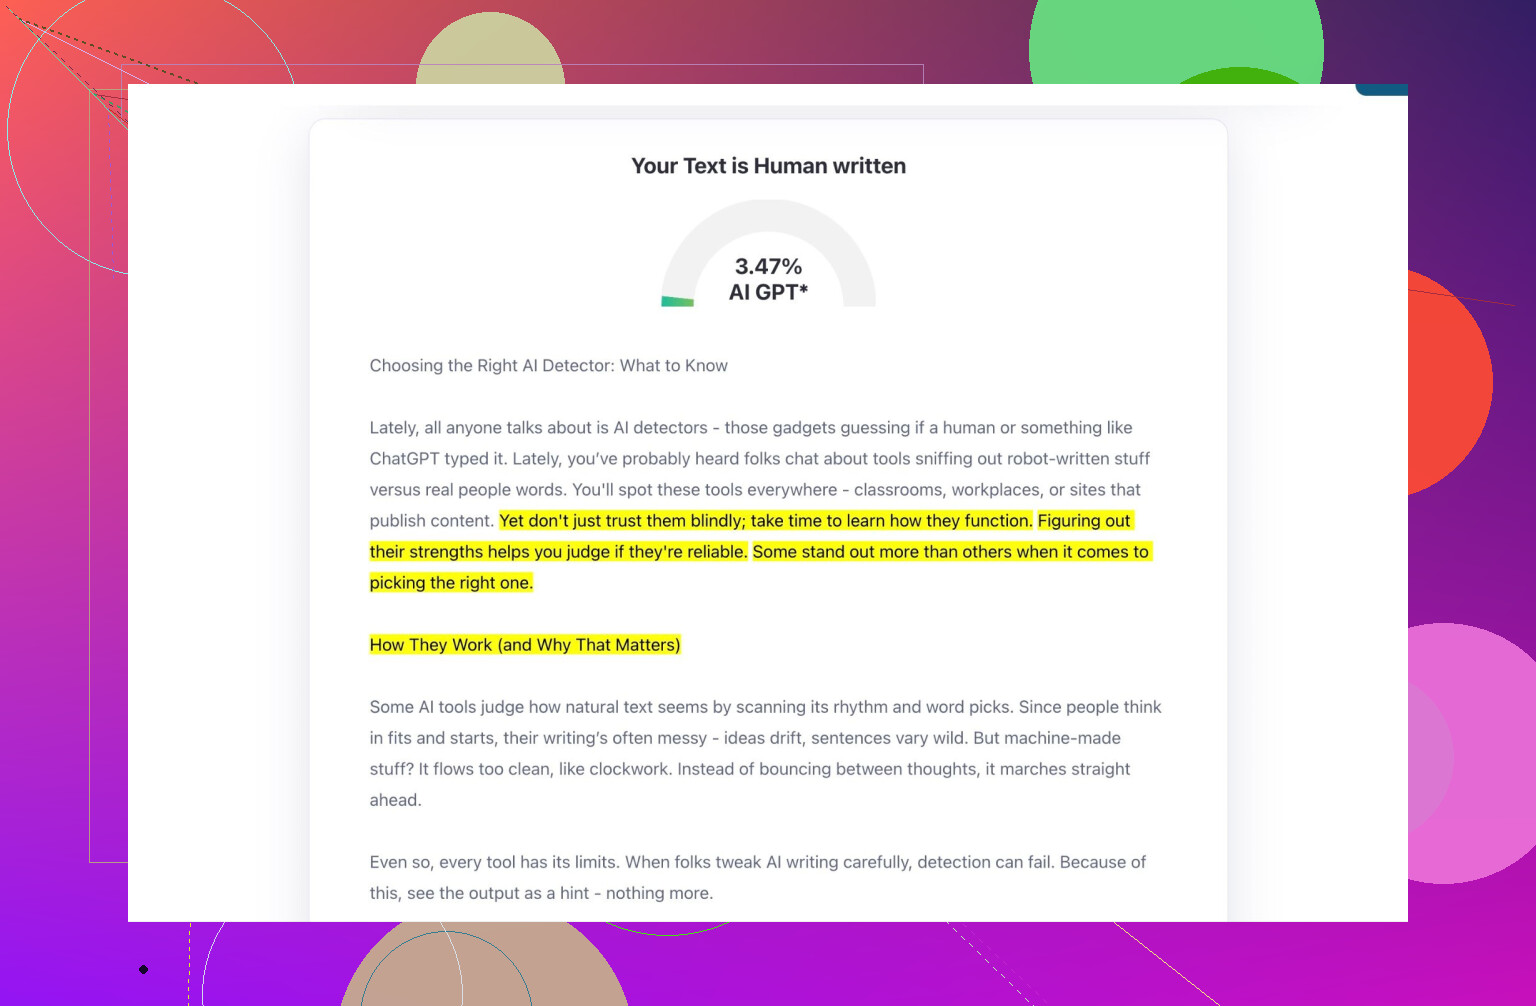Click the word "ChatGPT" in first paragraph
Image resolution: width=1536 pixels, height=1006 pixels.
[404, 459]
